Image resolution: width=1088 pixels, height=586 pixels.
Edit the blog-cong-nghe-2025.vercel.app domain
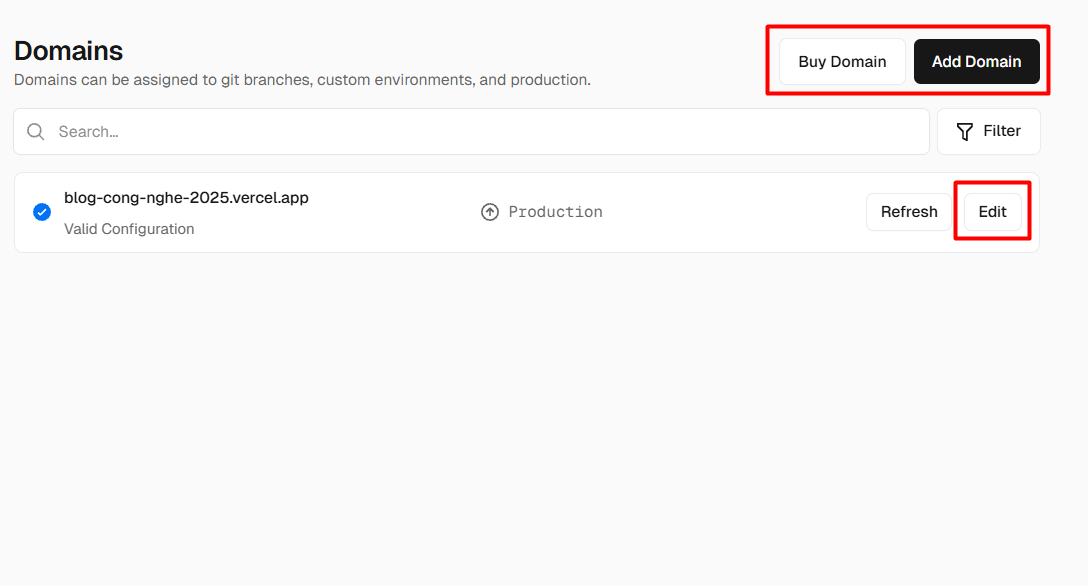point(991,211)
